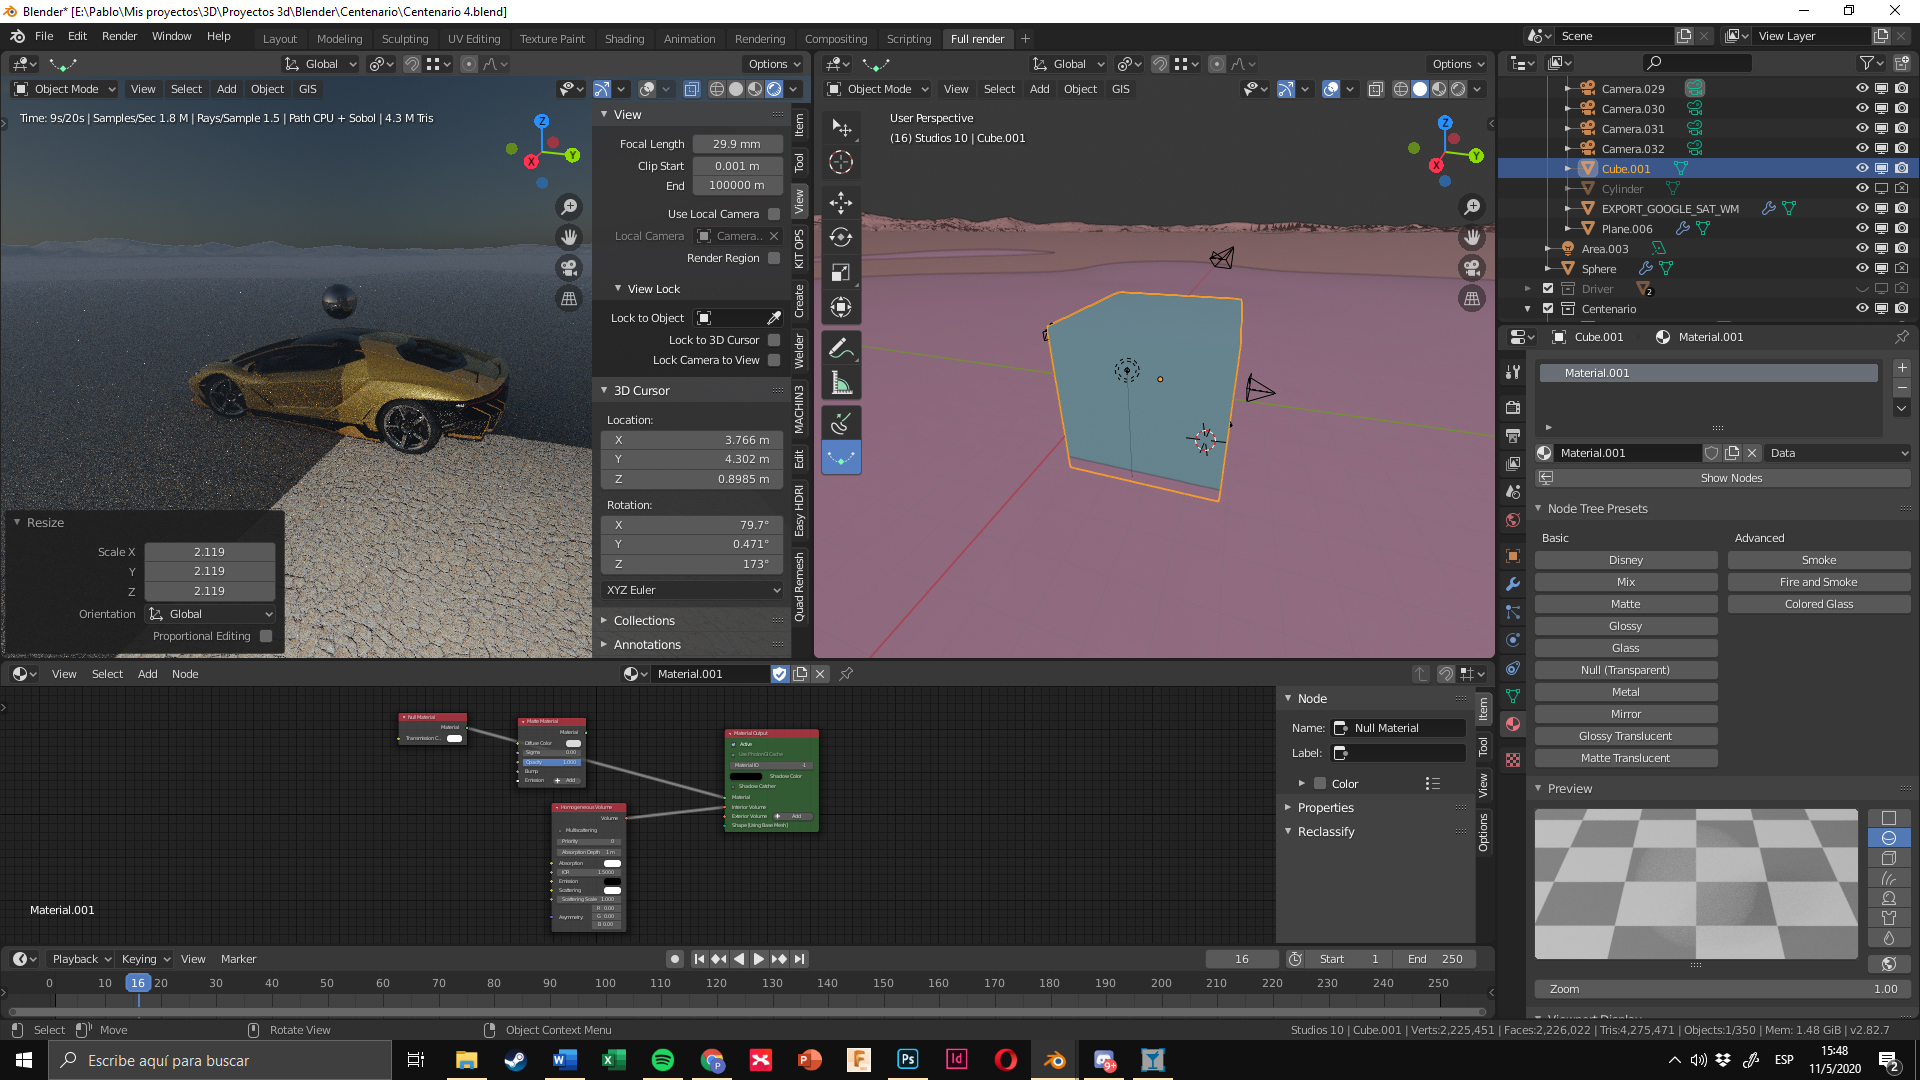The image size is (1920, 1080).
Task: Select the Move tool in viewport toolbar
Action: [x=841, y=203]
